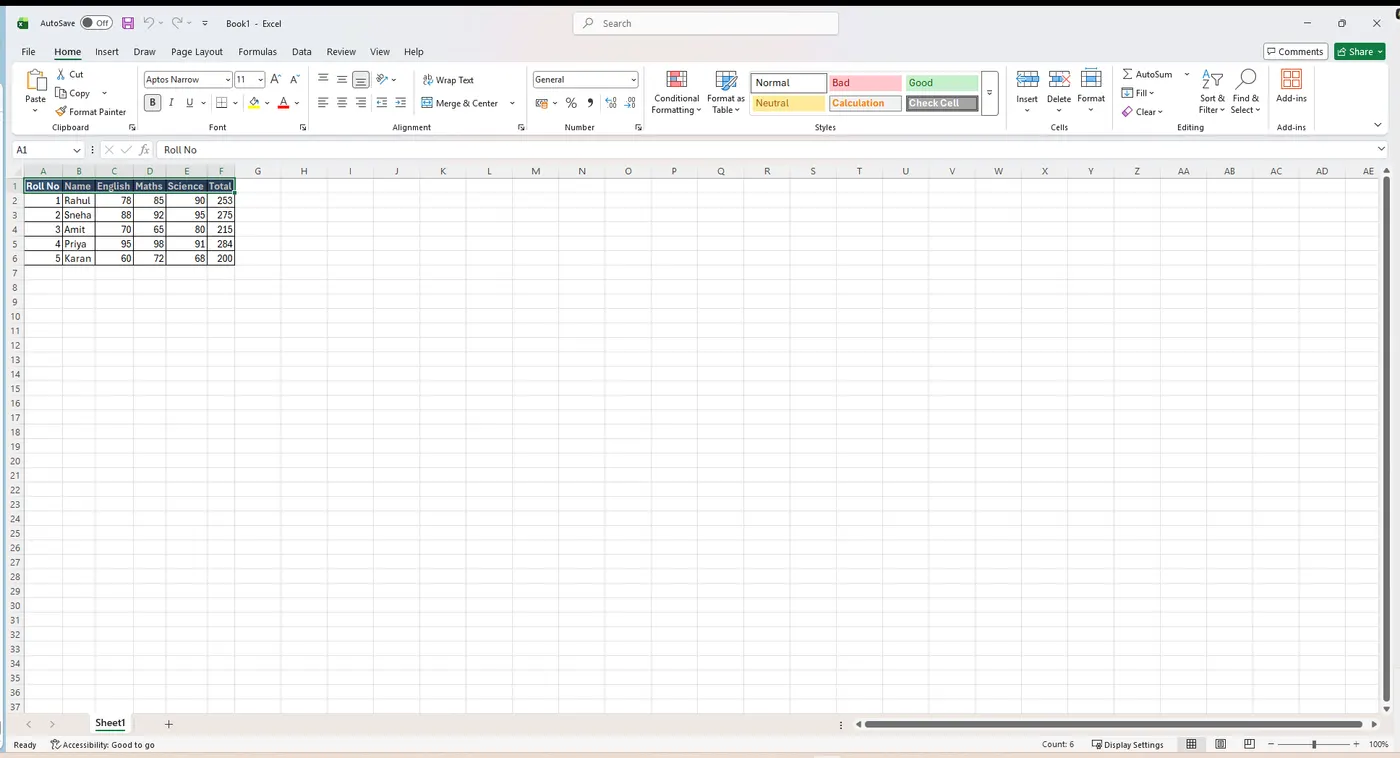Click the Format cells icon
Viewport: 1400px width, 758px height.
[x=1091, y=79]
